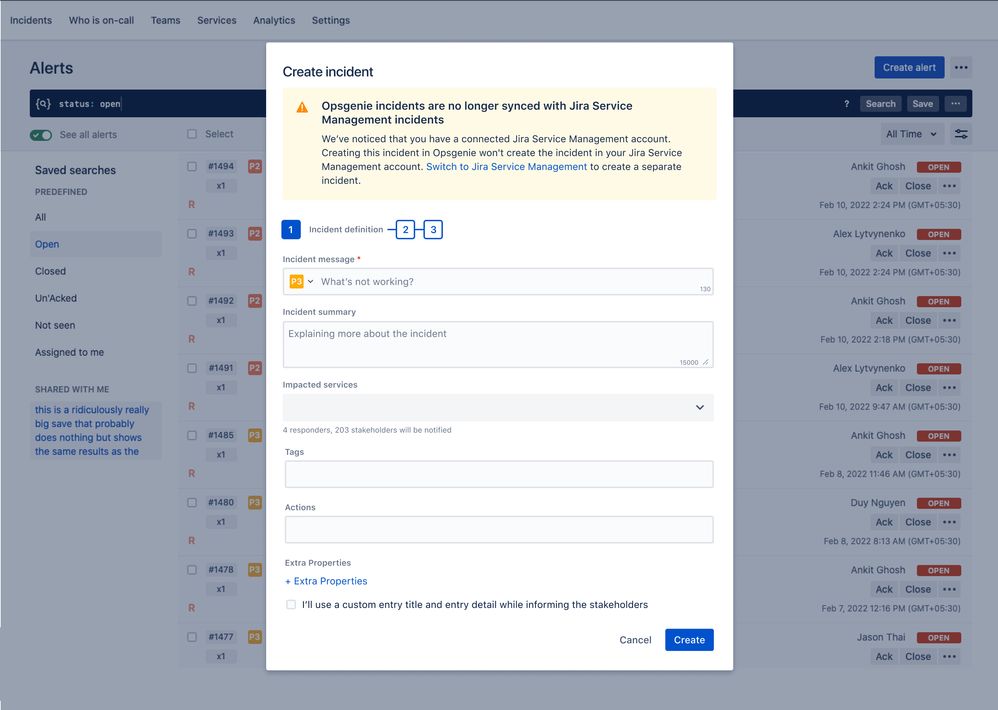Open more actions for Ankit Ghosh 2:18 PM alert
The height and width of the screenshot is (710, 998).
click(x=949, y=321)
